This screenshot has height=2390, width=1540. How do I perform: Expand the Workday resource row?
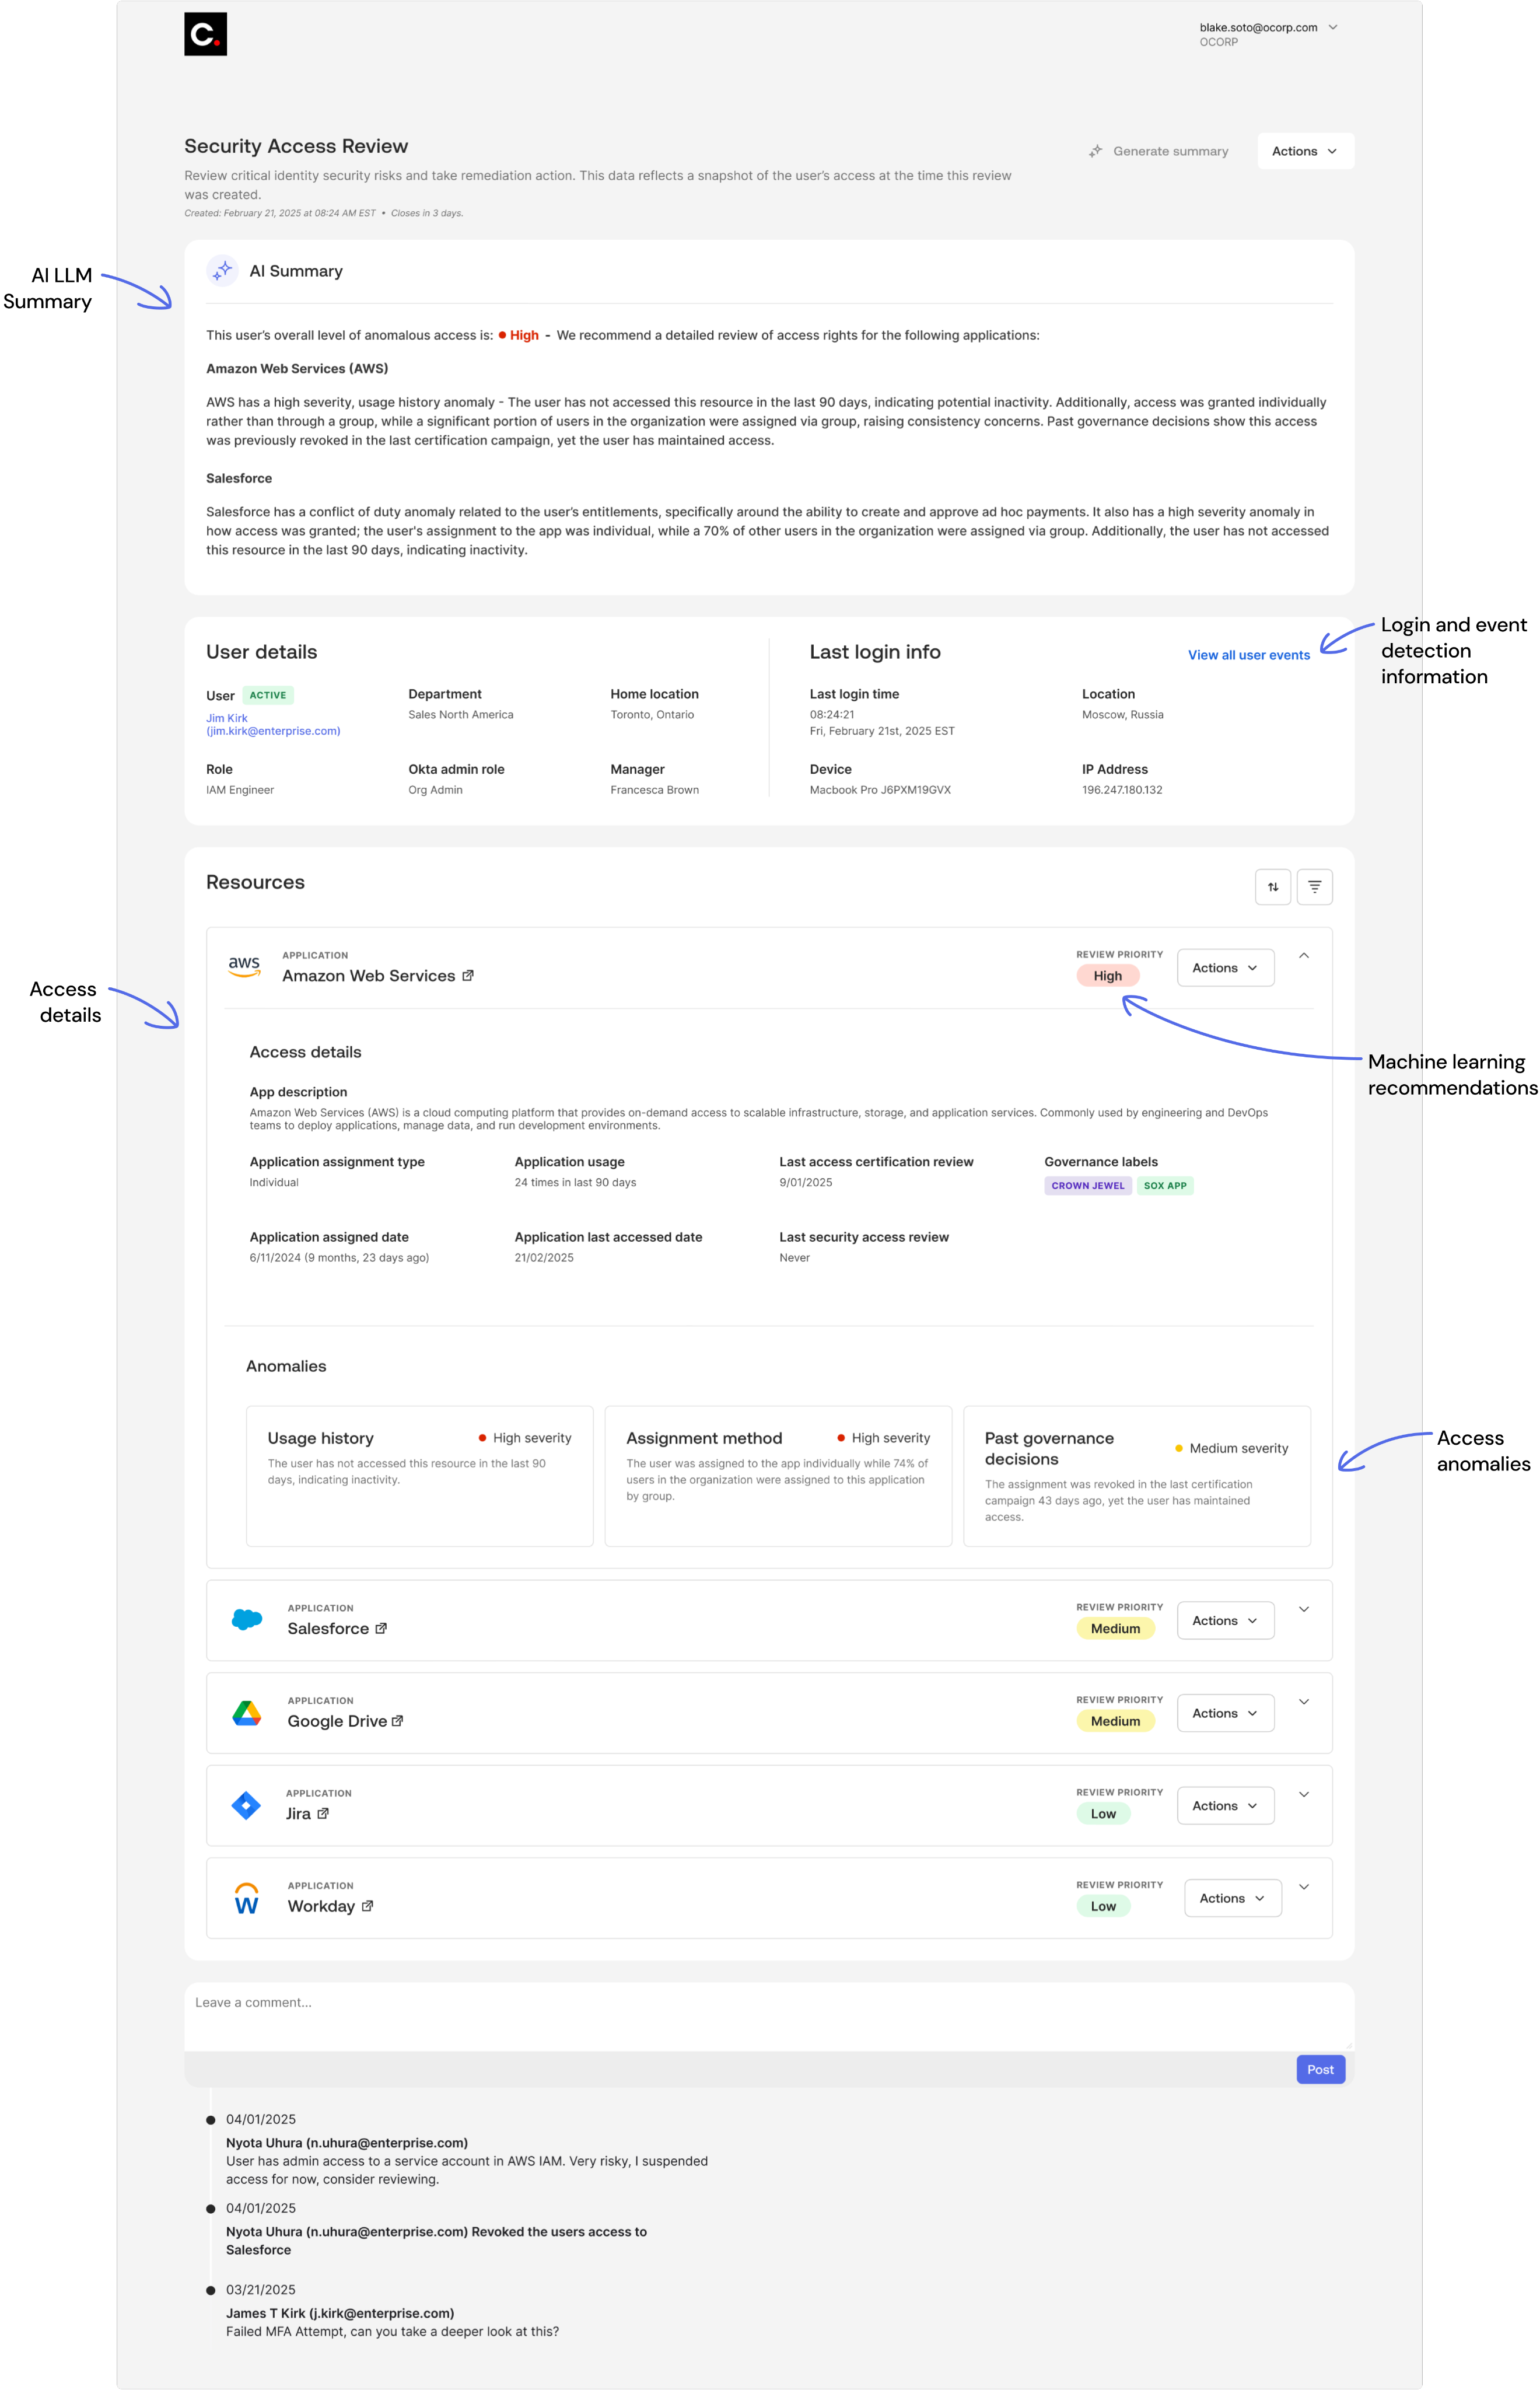[x=1303, y=1886]
